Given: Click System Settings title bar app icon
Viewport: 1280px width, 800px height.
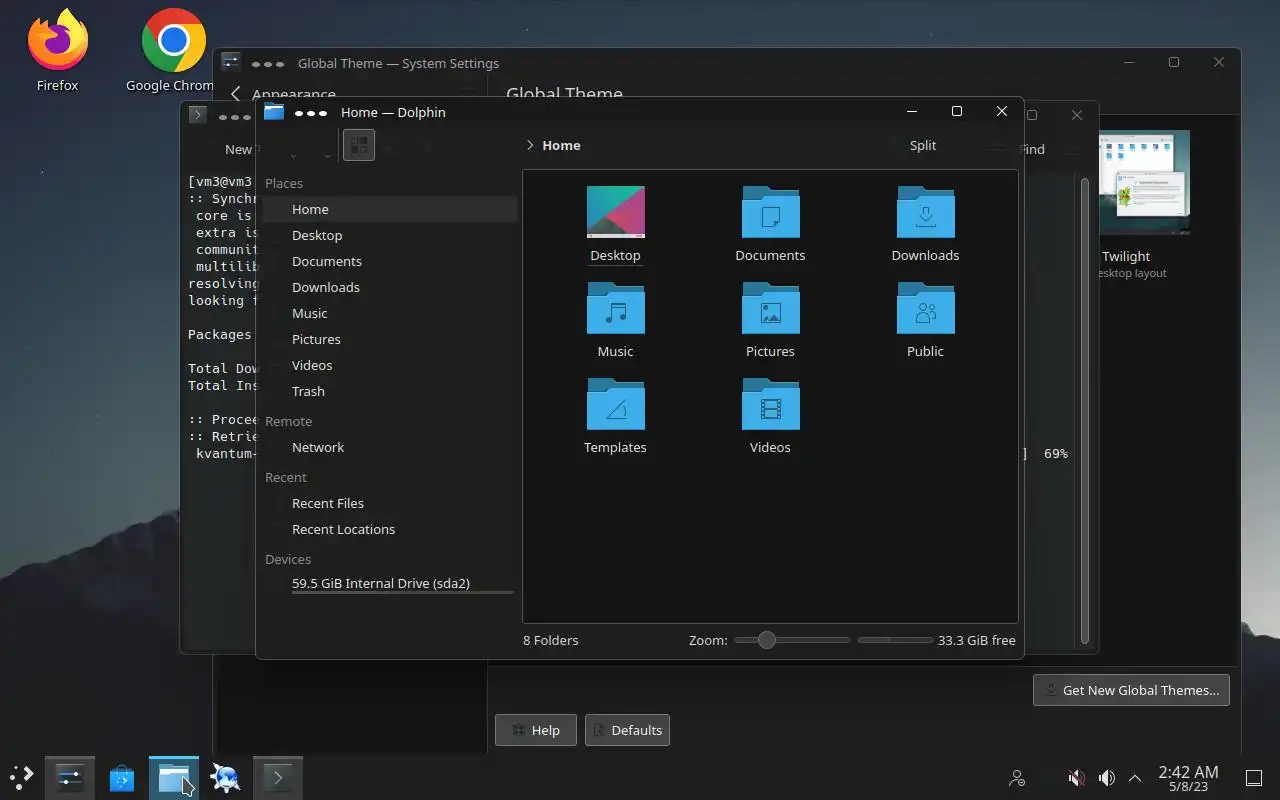Looking at the screenshot, I should (231, 63).
